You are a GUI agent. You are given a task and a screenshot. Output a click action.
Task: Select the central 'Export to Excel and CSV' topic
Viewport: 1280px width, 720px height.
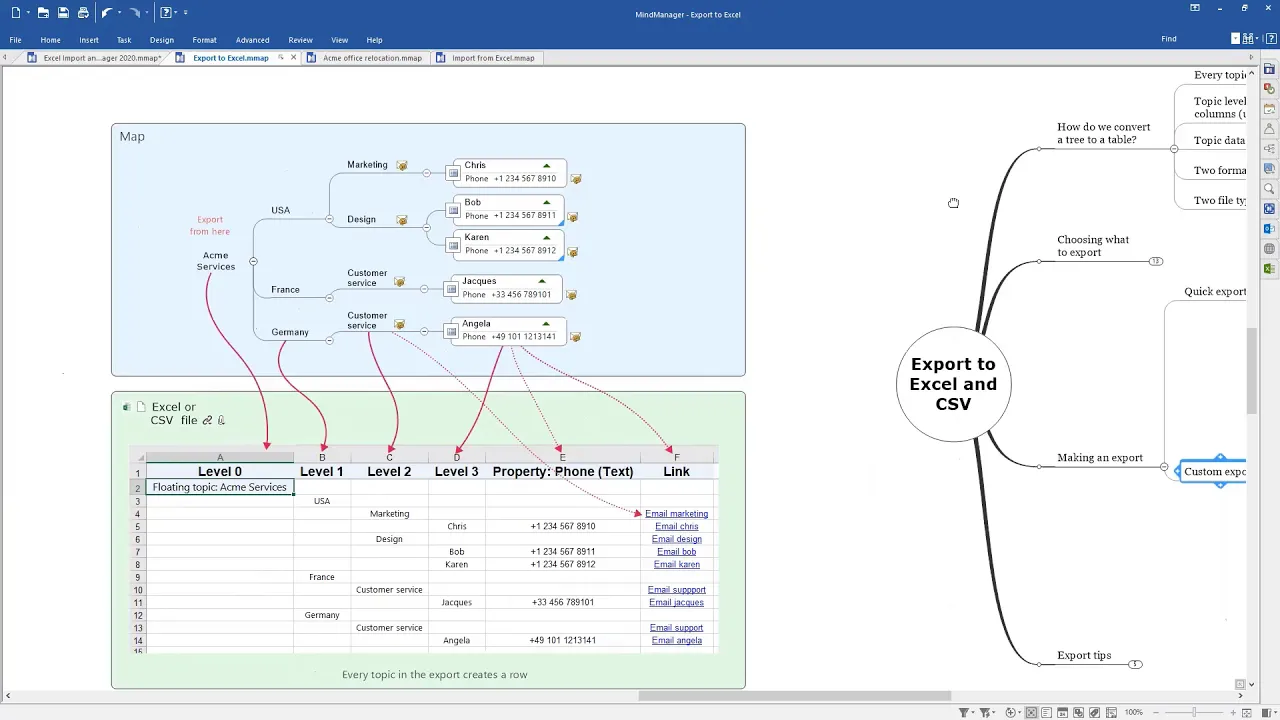coord(953,384)
